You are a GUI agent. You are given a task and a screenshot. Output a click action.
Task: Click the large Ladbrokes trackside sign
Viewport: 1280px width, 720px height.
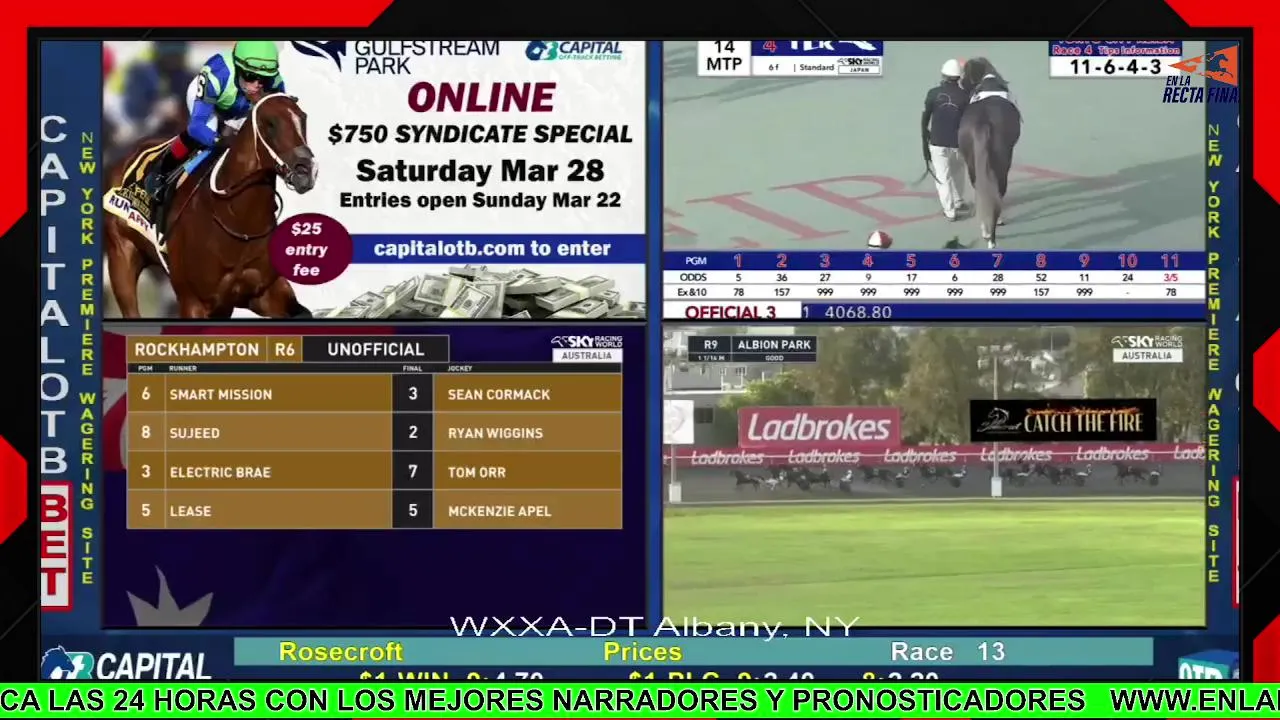818,428
